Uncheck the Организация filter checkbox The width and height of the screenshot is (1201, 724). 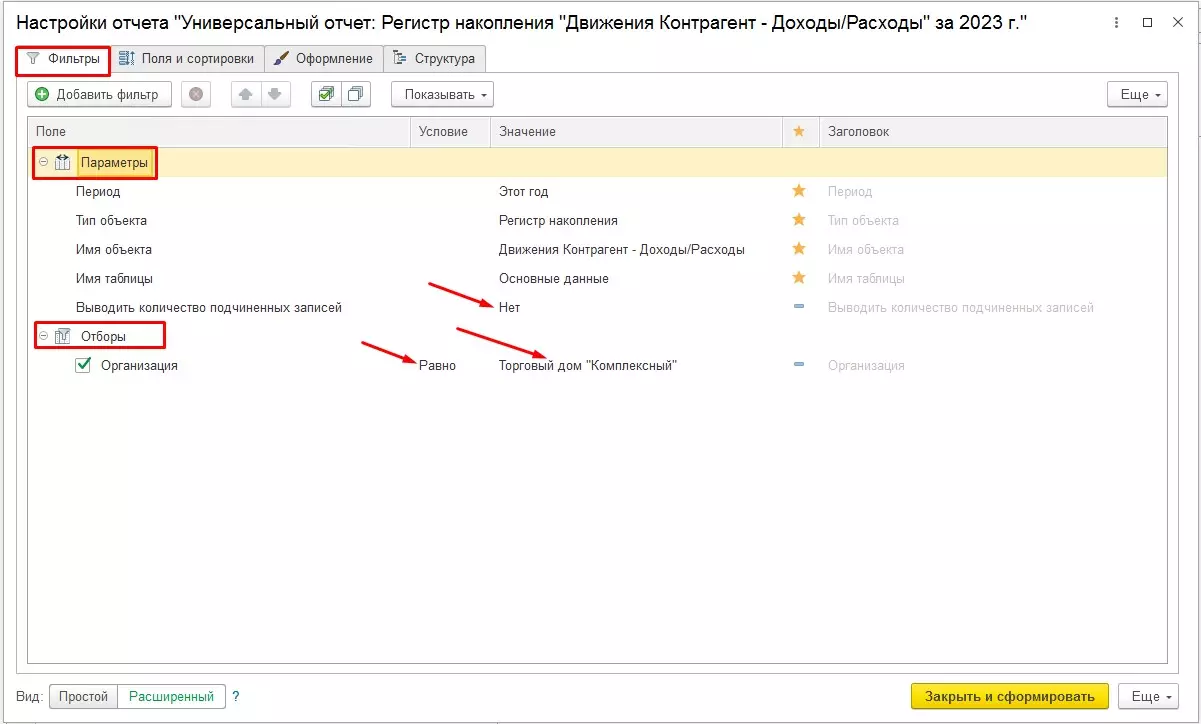(x=84, y=365)
